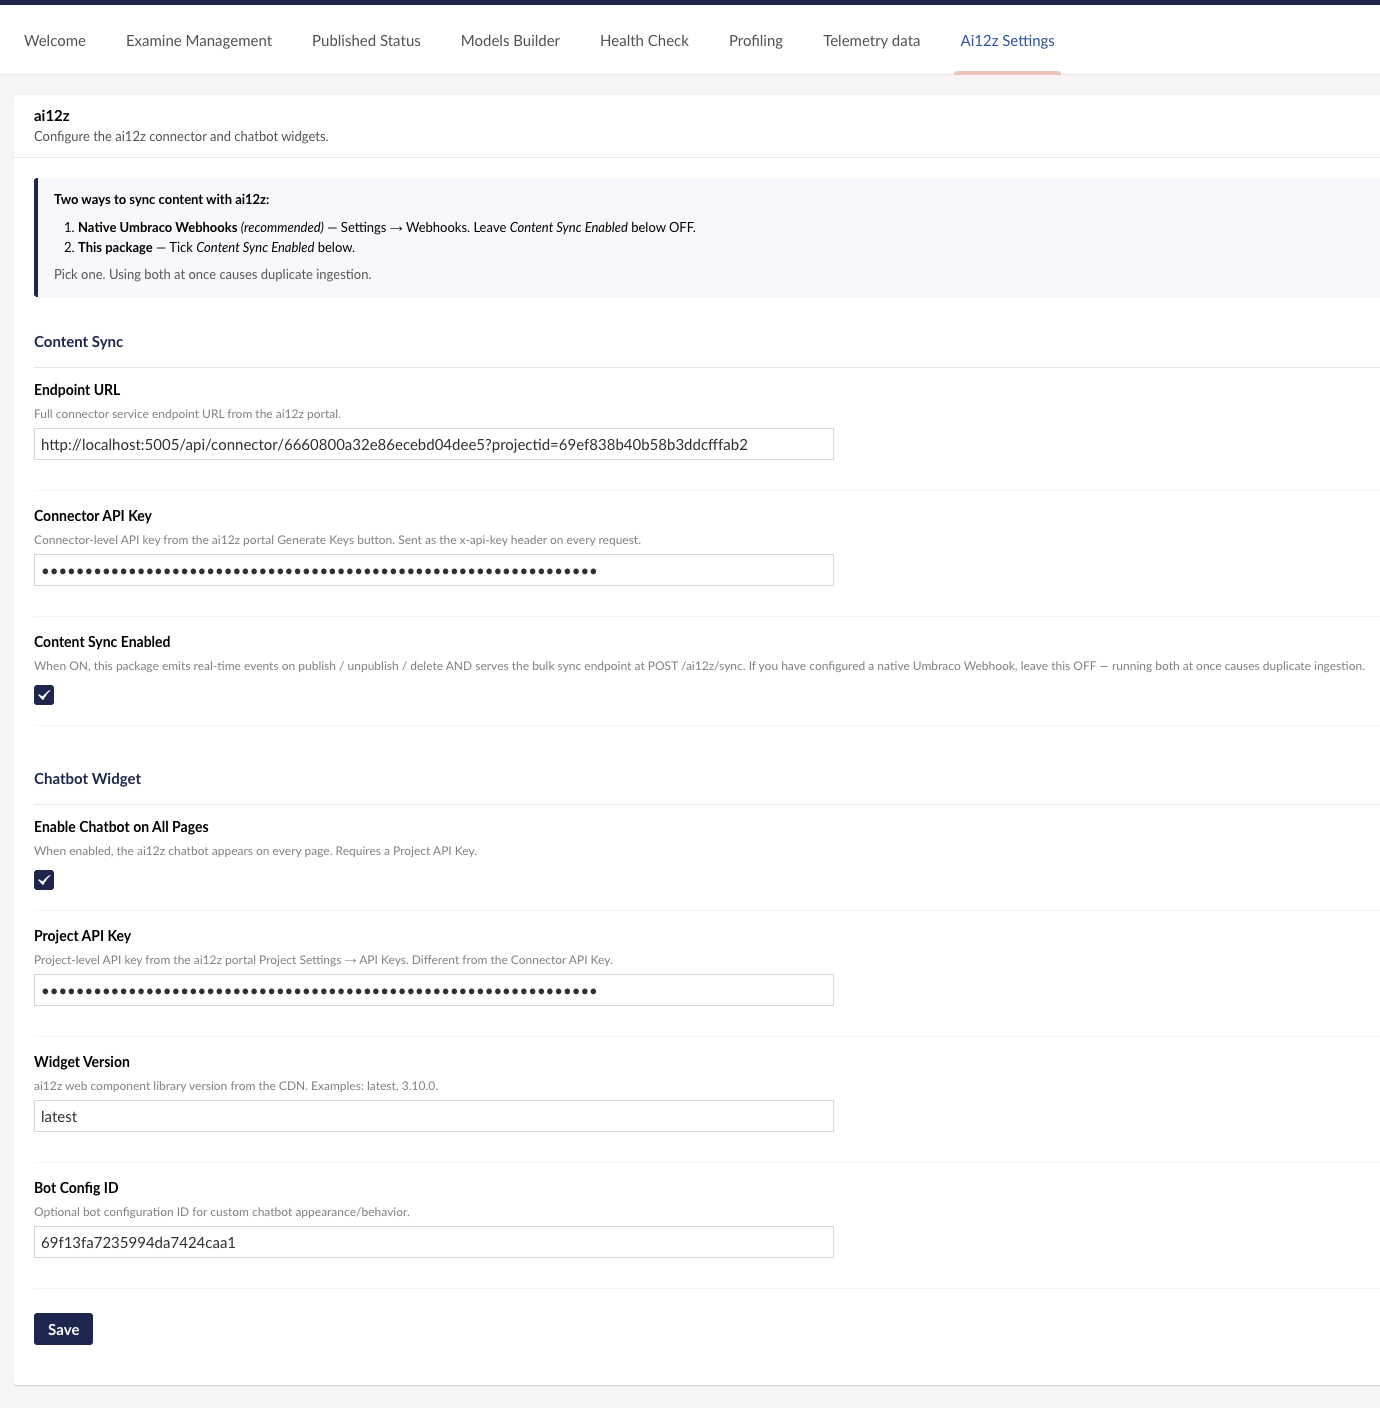The image size is (1380, 1408).
Task: Edit the Widget Version field
Action: [x=434, y=1116]
